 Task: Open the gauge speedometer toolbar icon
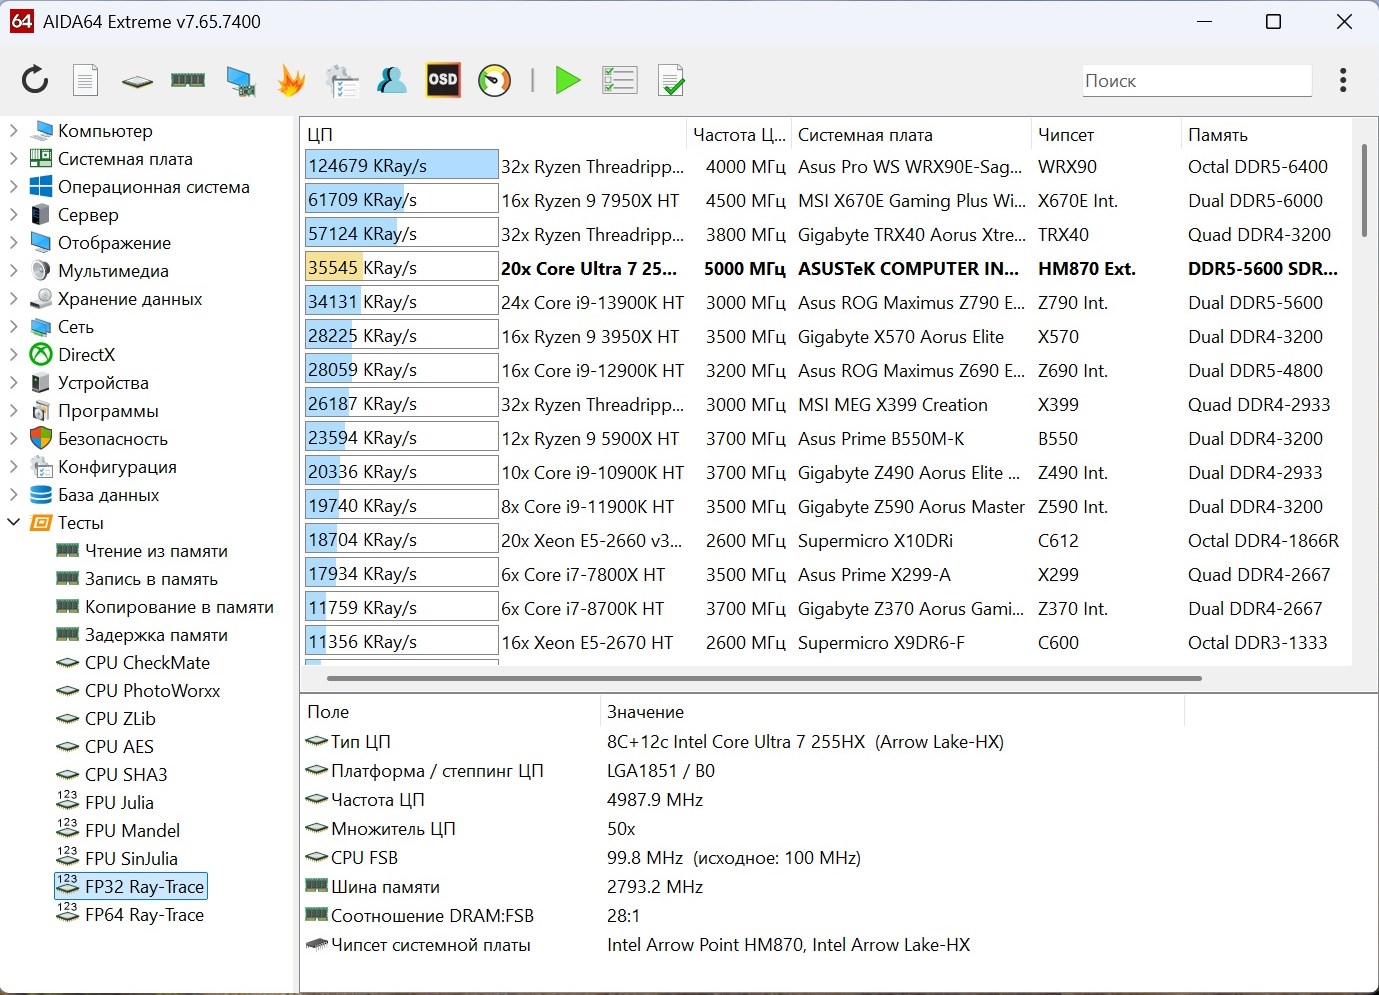[x=494, y=80]
